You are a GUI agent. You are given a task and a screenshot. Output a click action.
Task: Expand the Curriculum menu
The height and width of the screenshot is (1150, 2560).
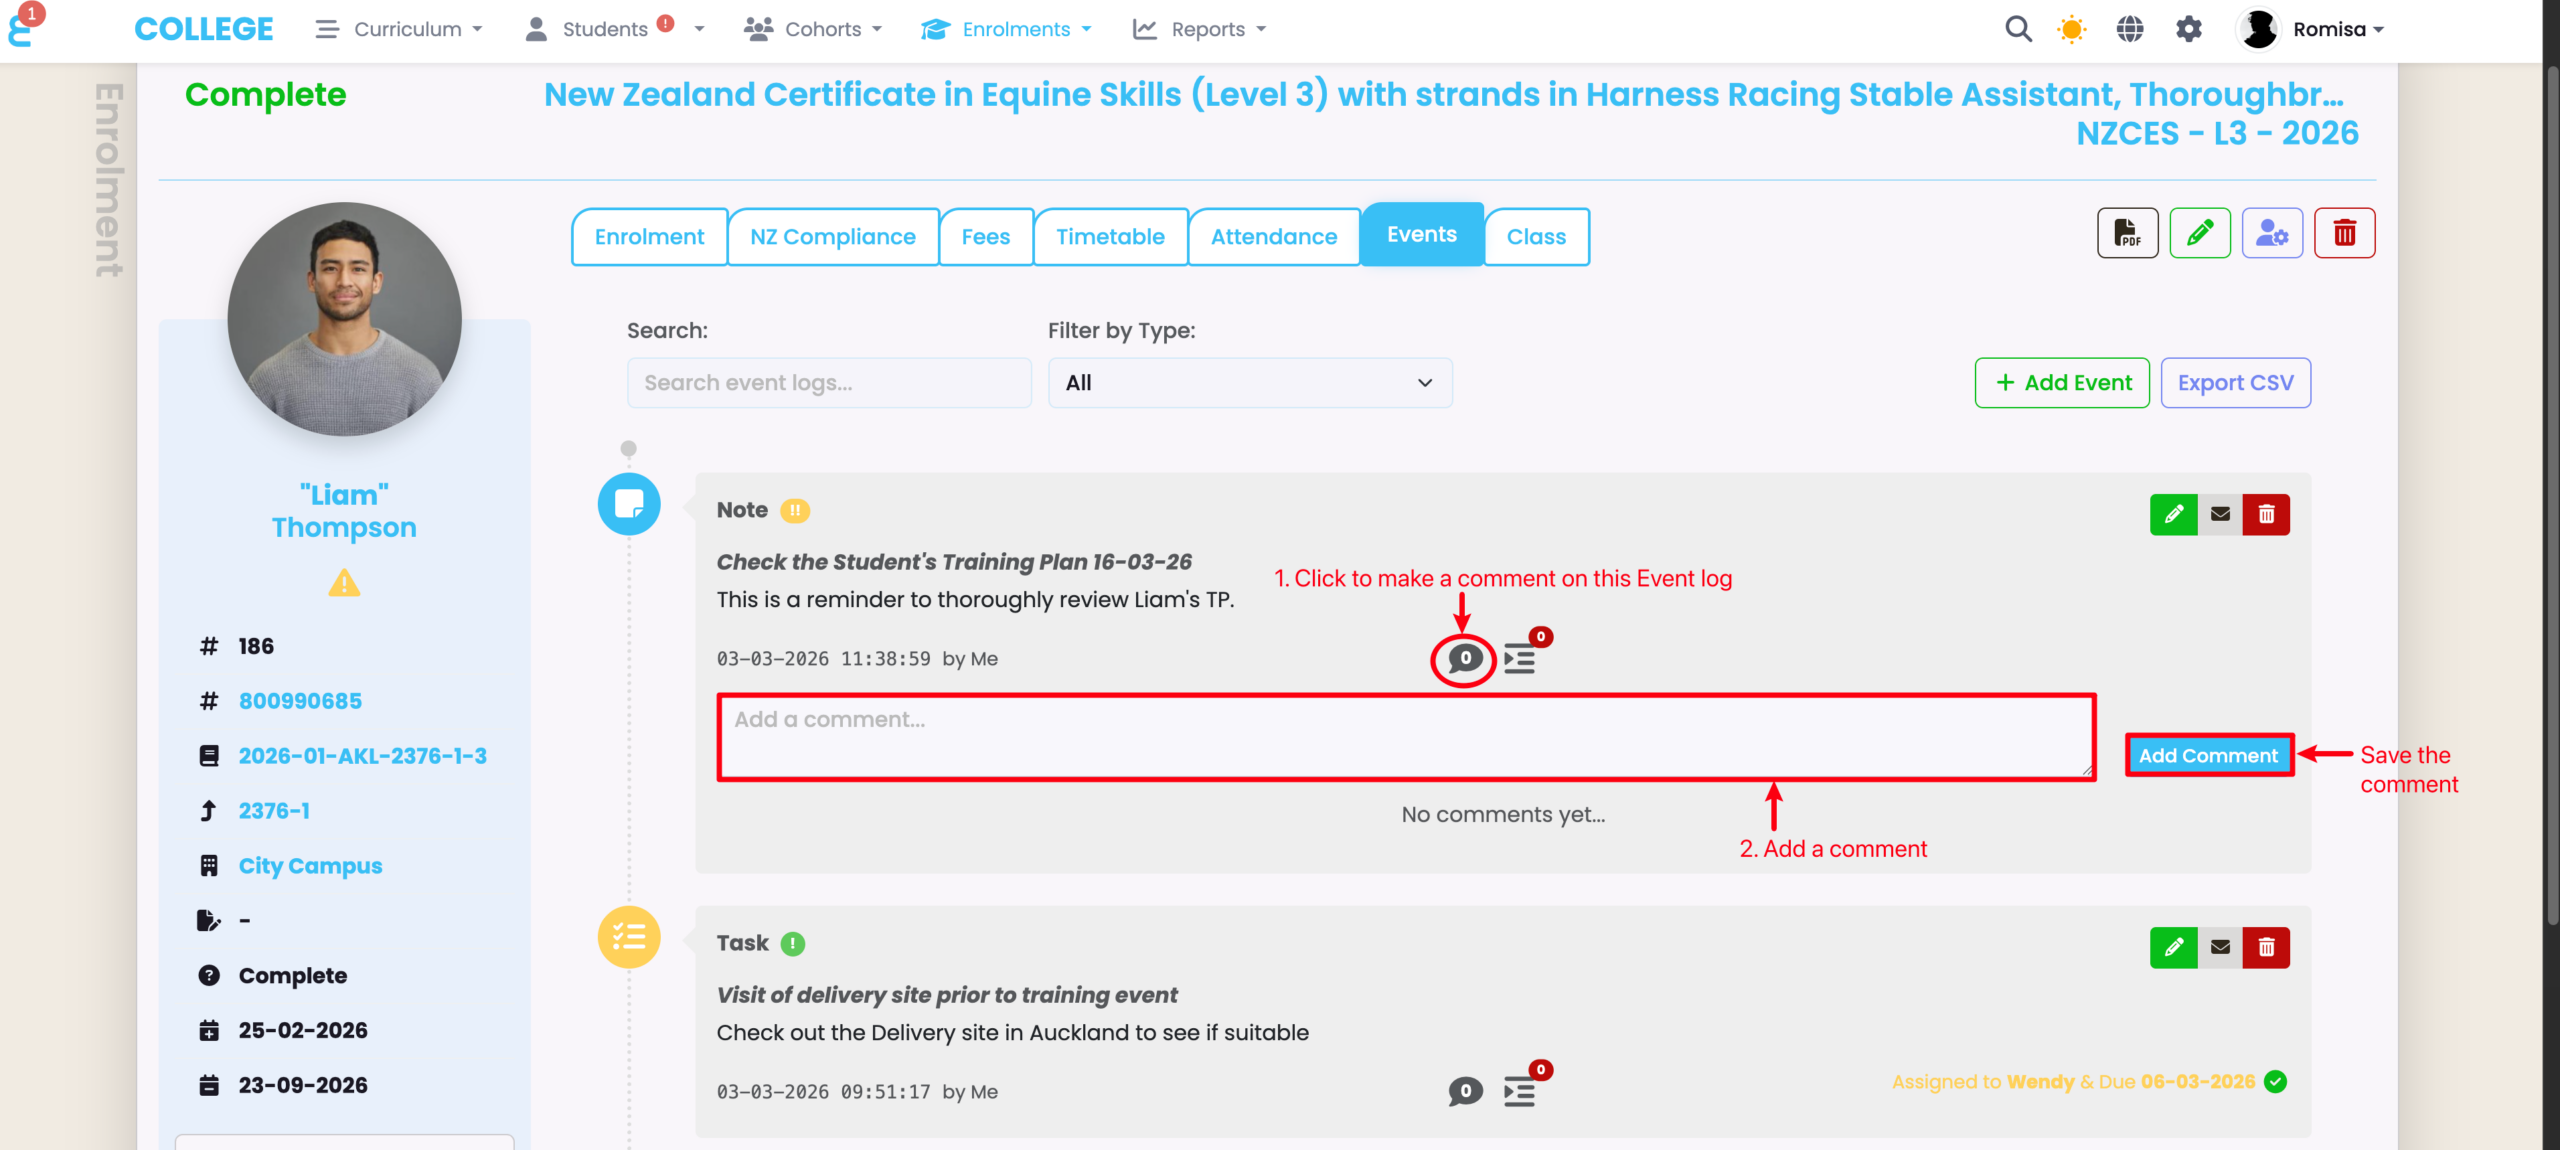(399, 29)
